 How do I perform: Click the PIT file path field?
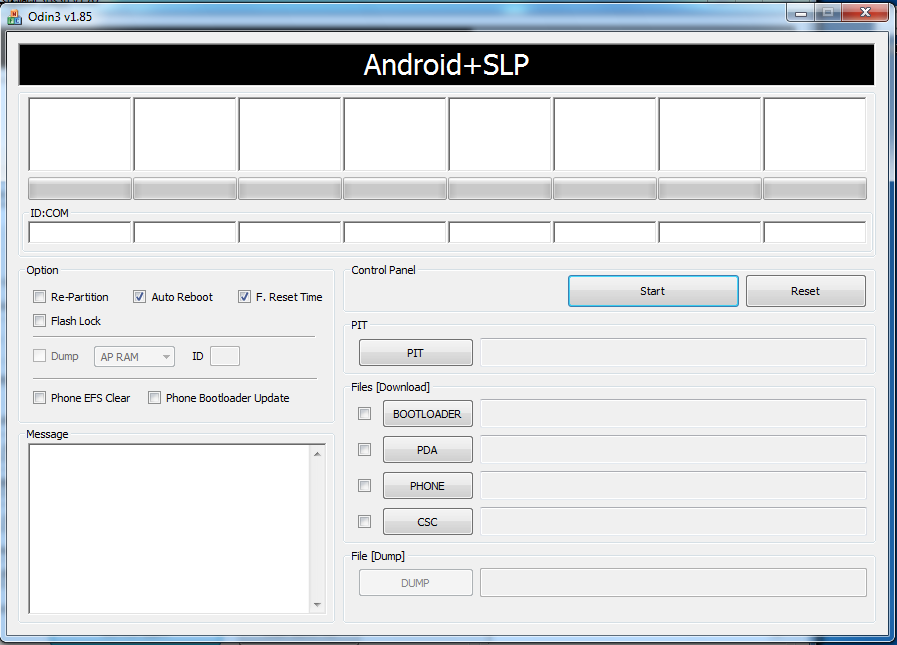coord(673,353)
